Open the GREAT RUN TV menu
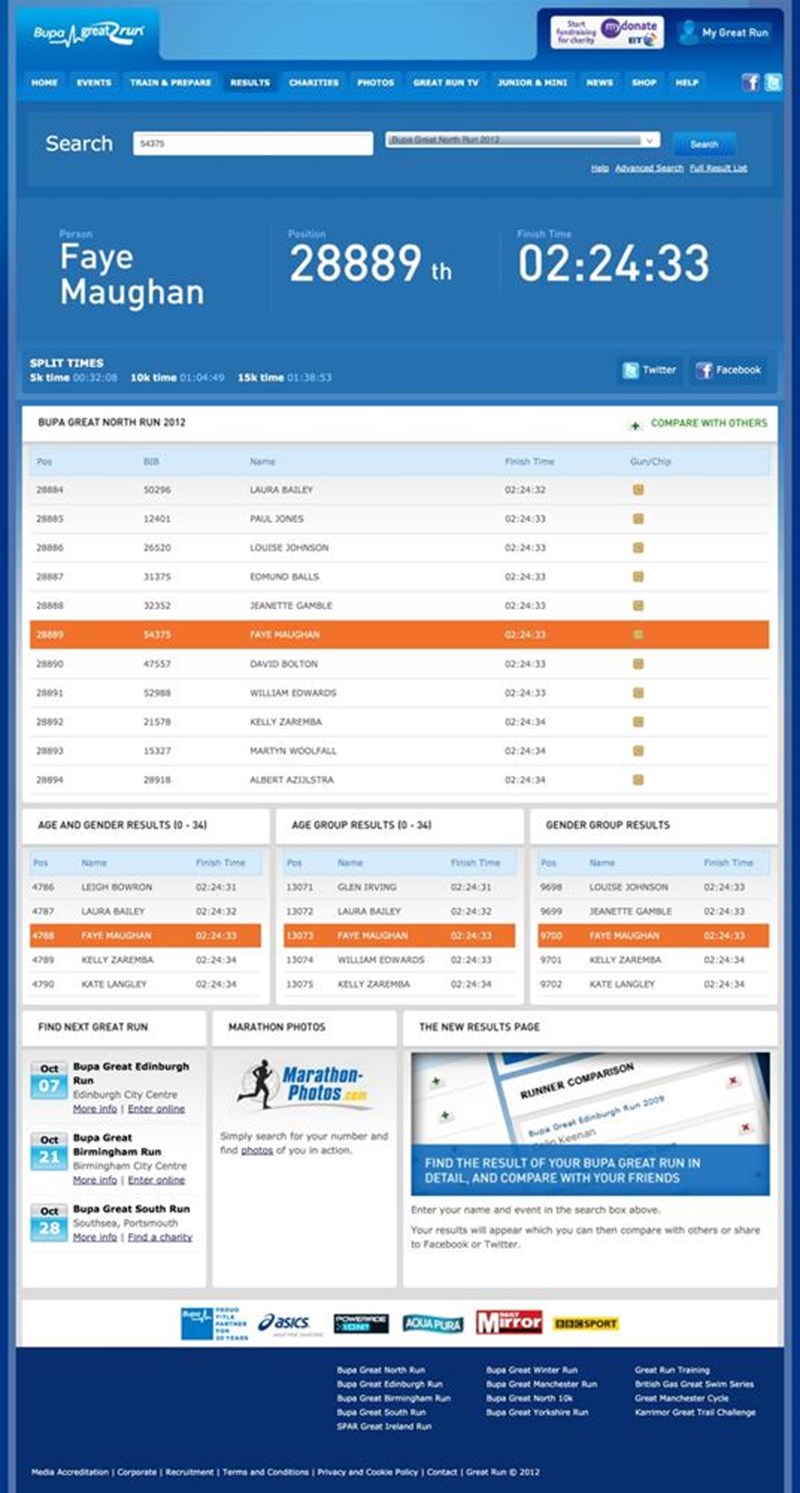The image size is (800, 1493). pos(446,83)
